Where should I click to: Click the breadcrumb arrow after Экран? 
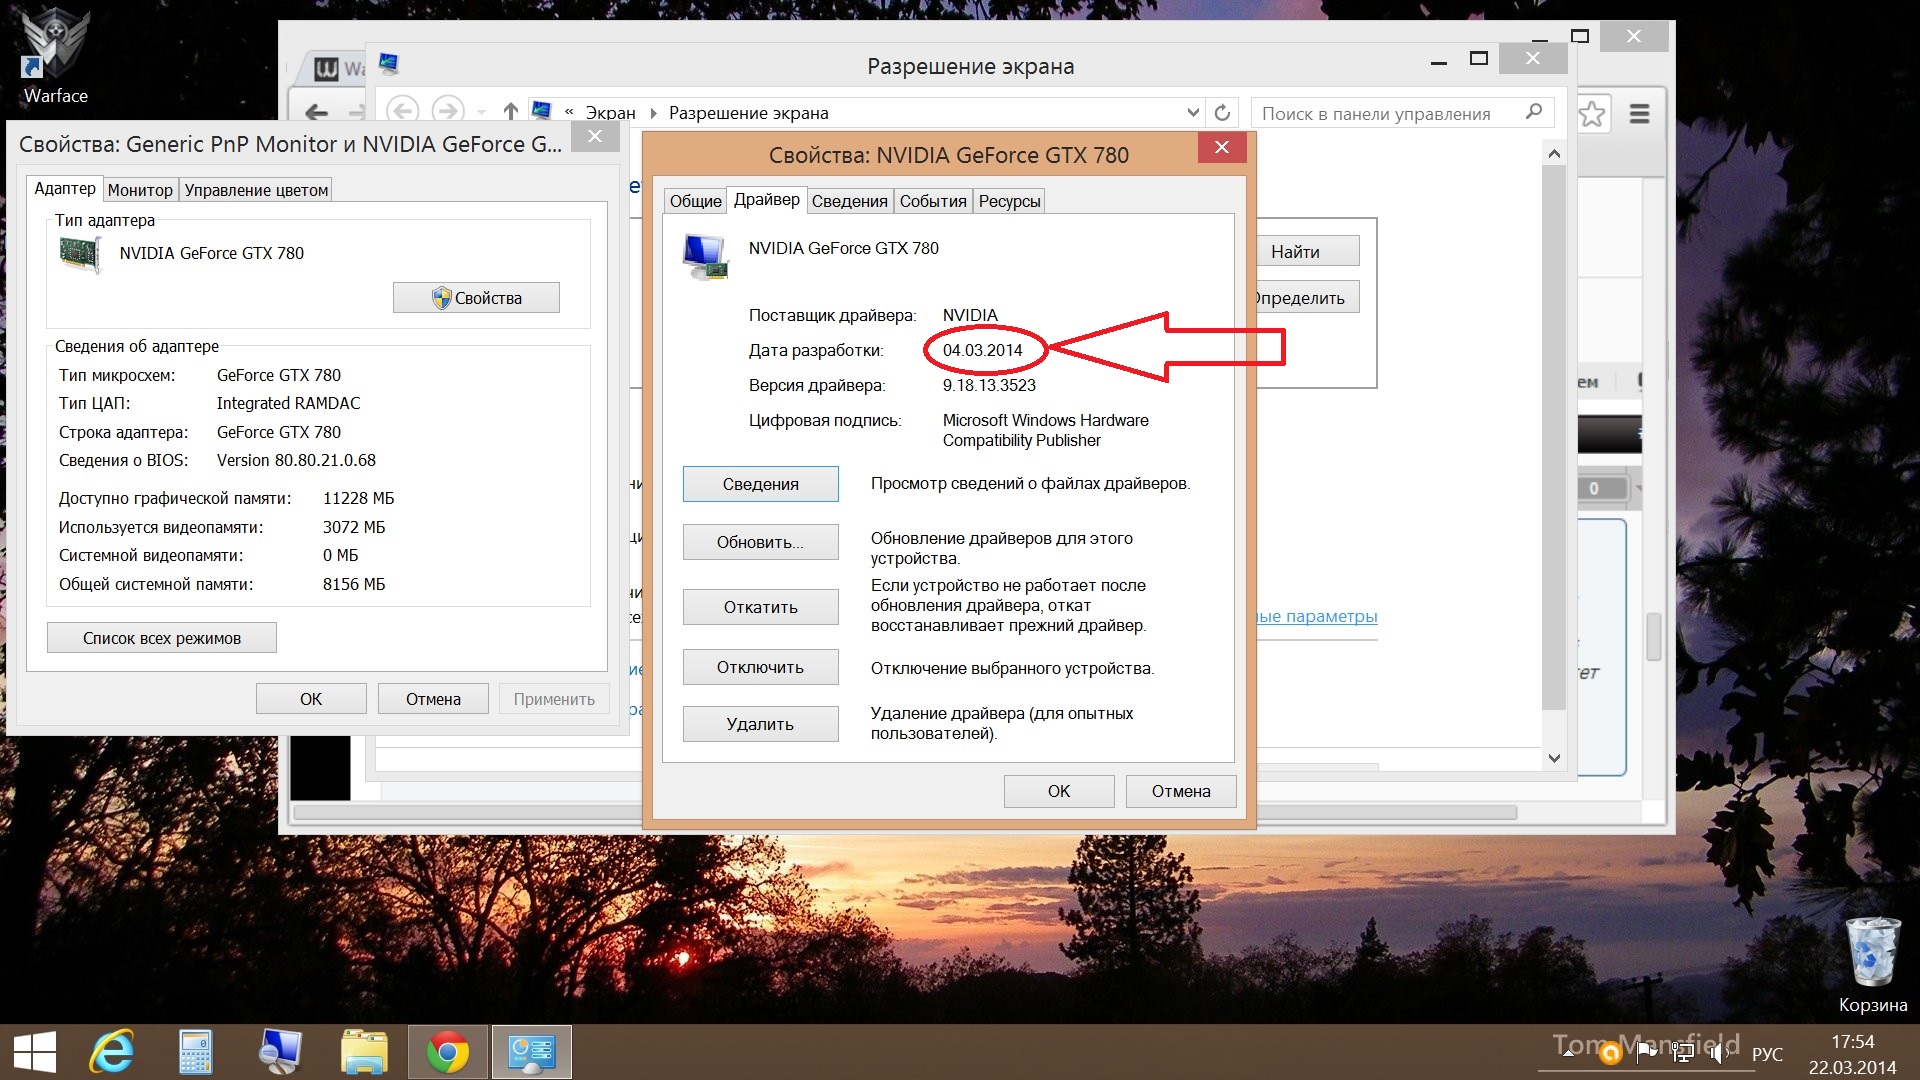coord(653,113)
